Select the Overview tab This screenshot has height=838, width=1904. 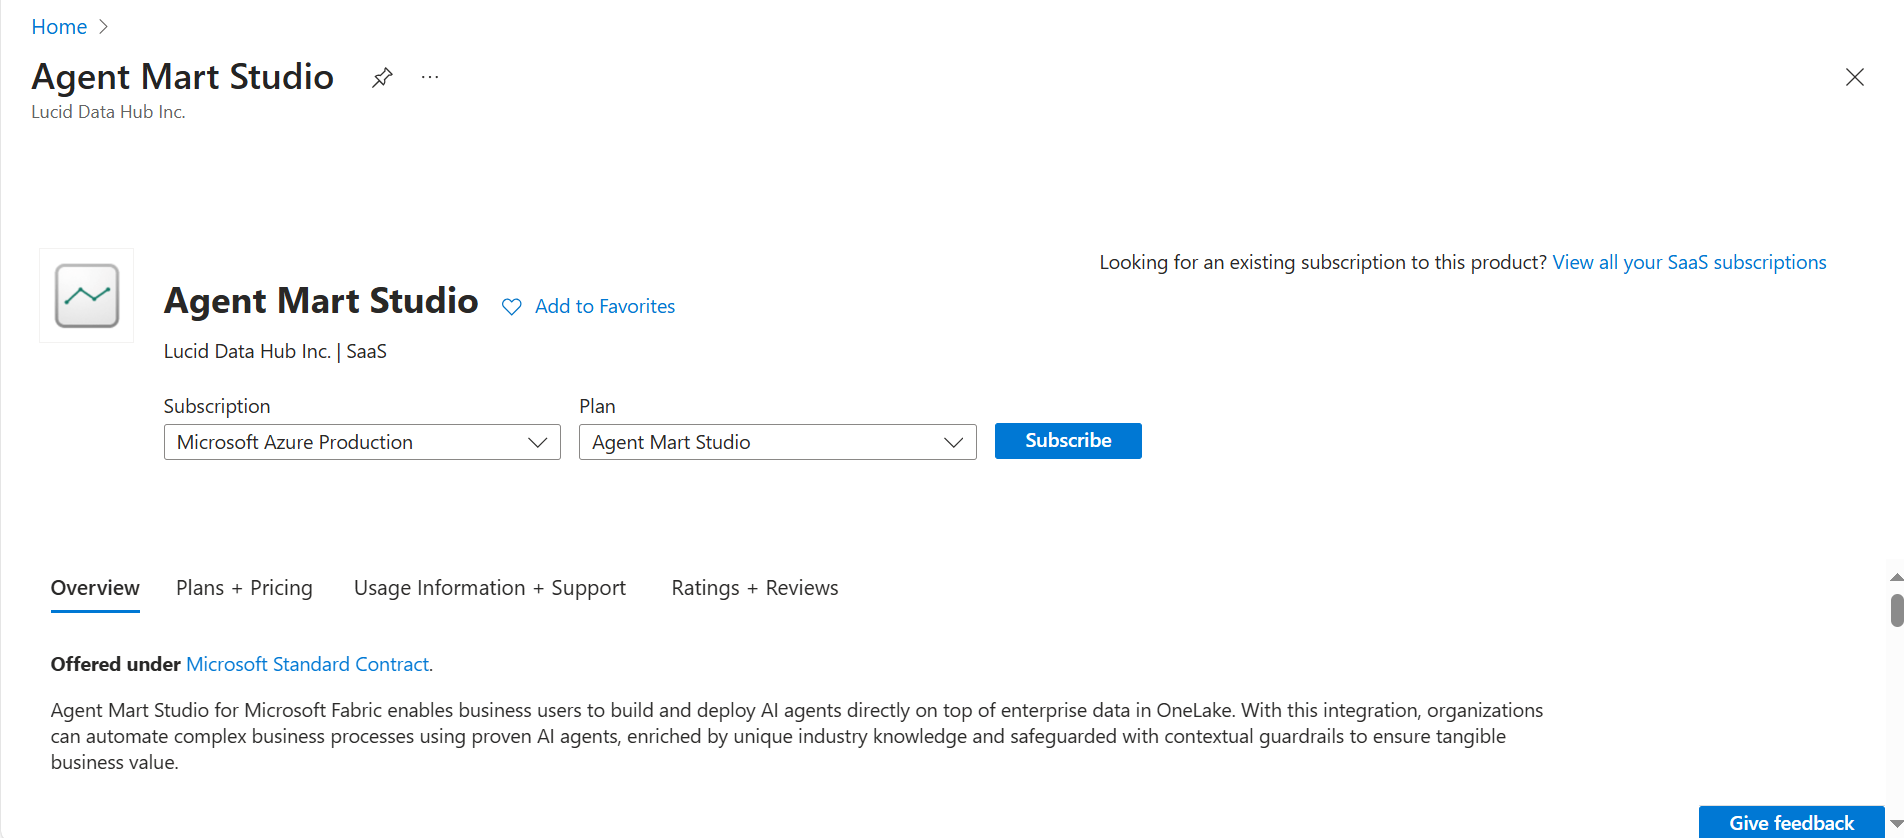point(95,588)
